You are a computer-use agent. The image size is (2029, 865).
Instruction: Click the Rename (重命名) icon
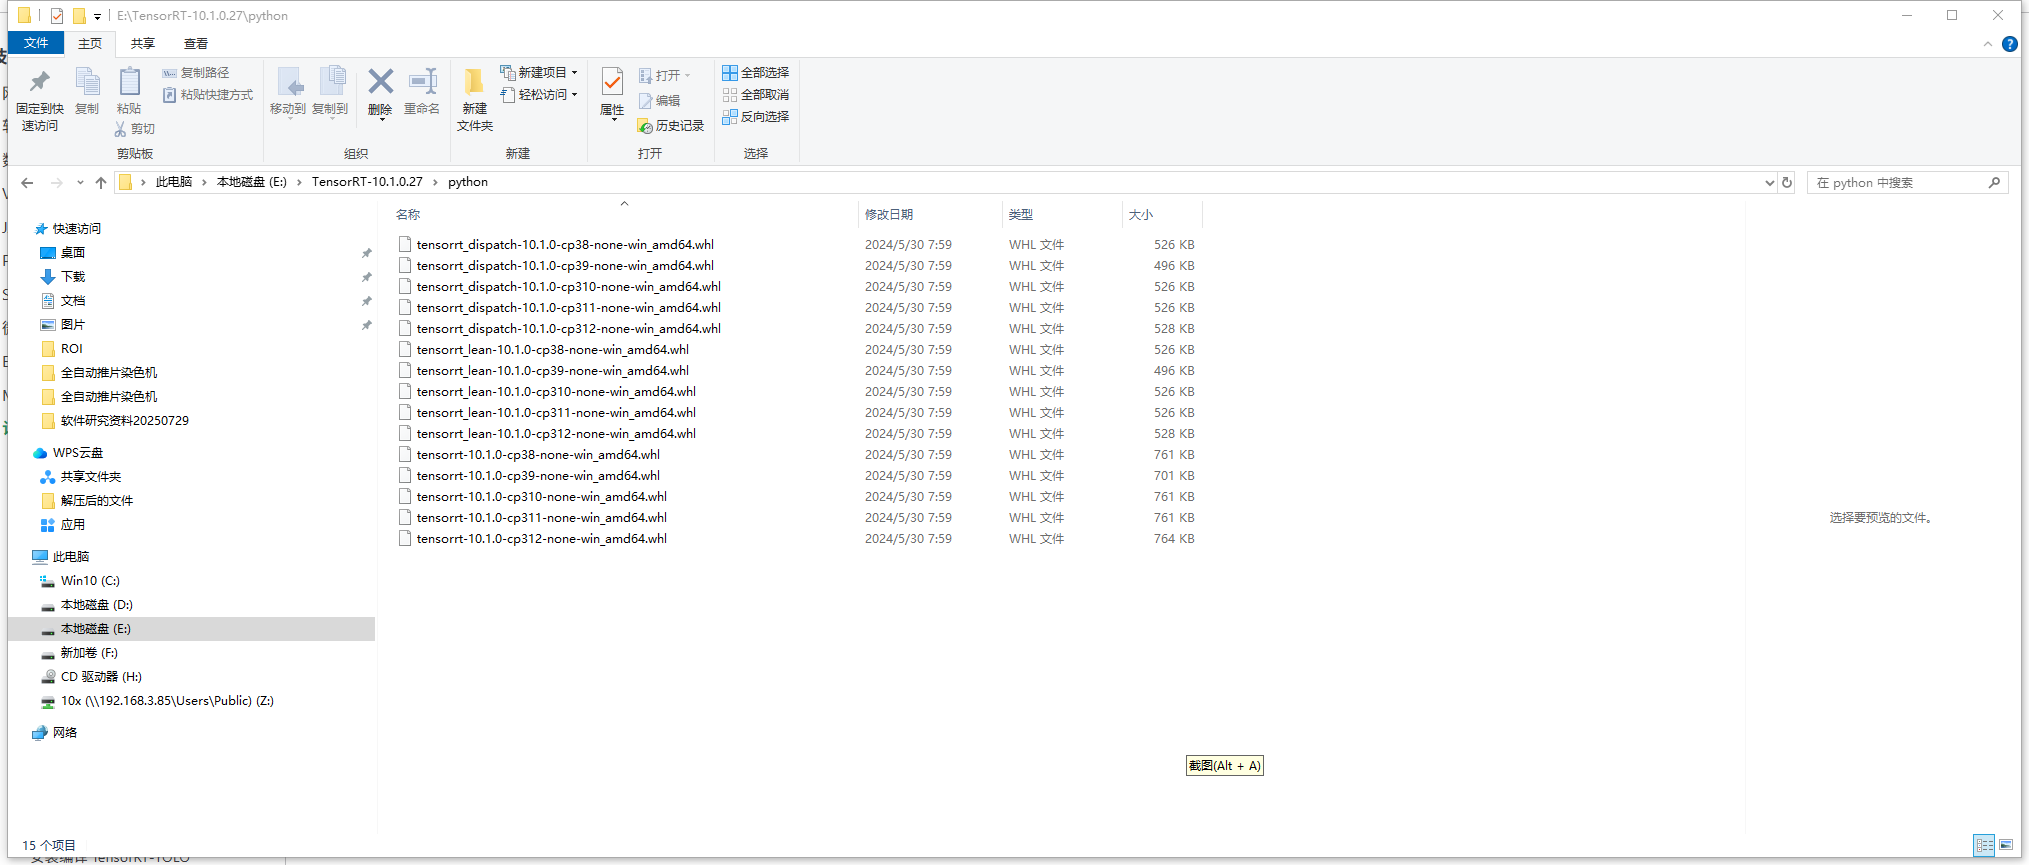422,83
